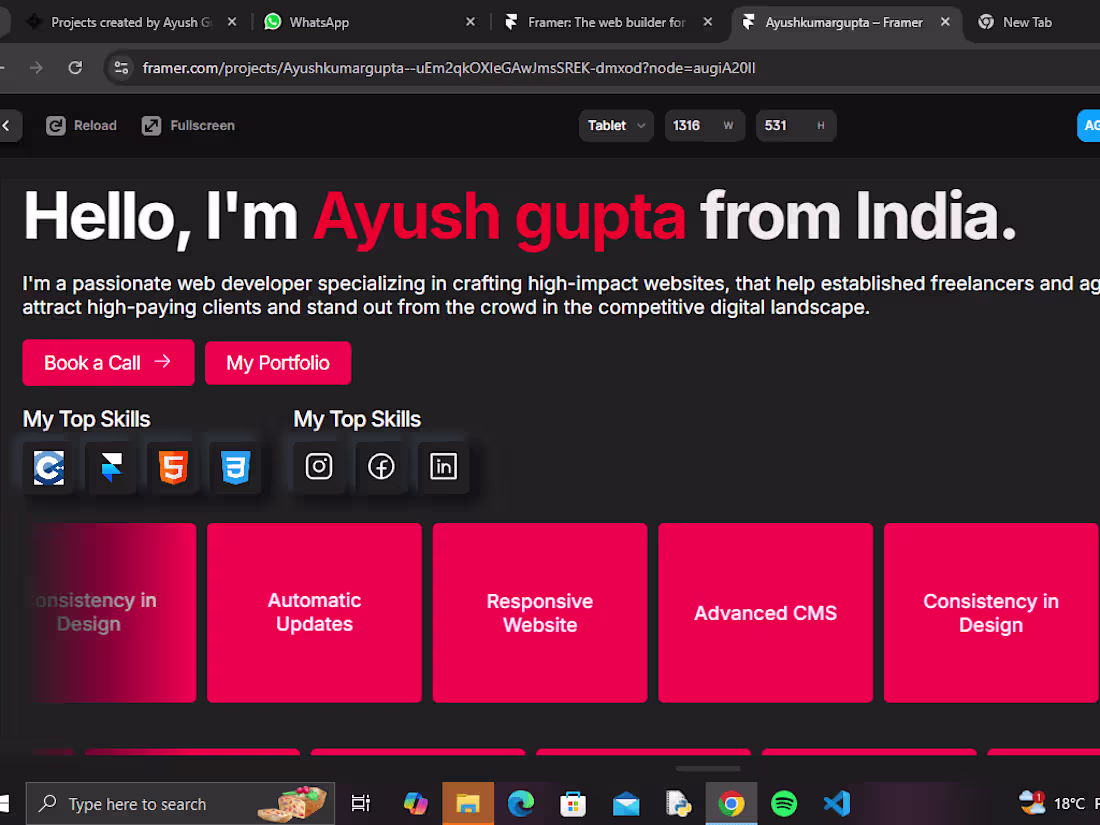Open the LinkedIn social icon

coord(443,467)
